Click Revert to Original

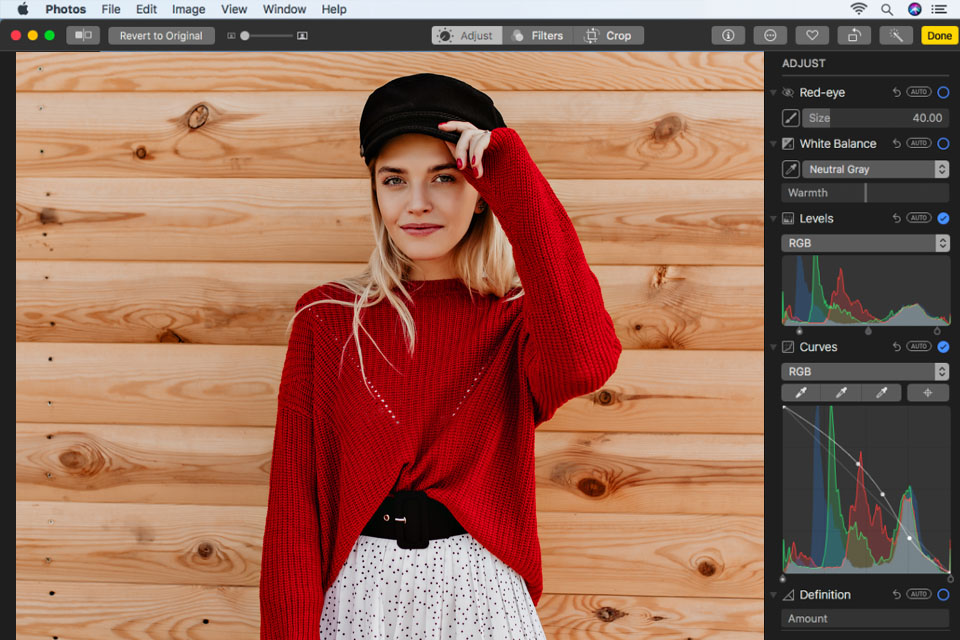(161, 36)
